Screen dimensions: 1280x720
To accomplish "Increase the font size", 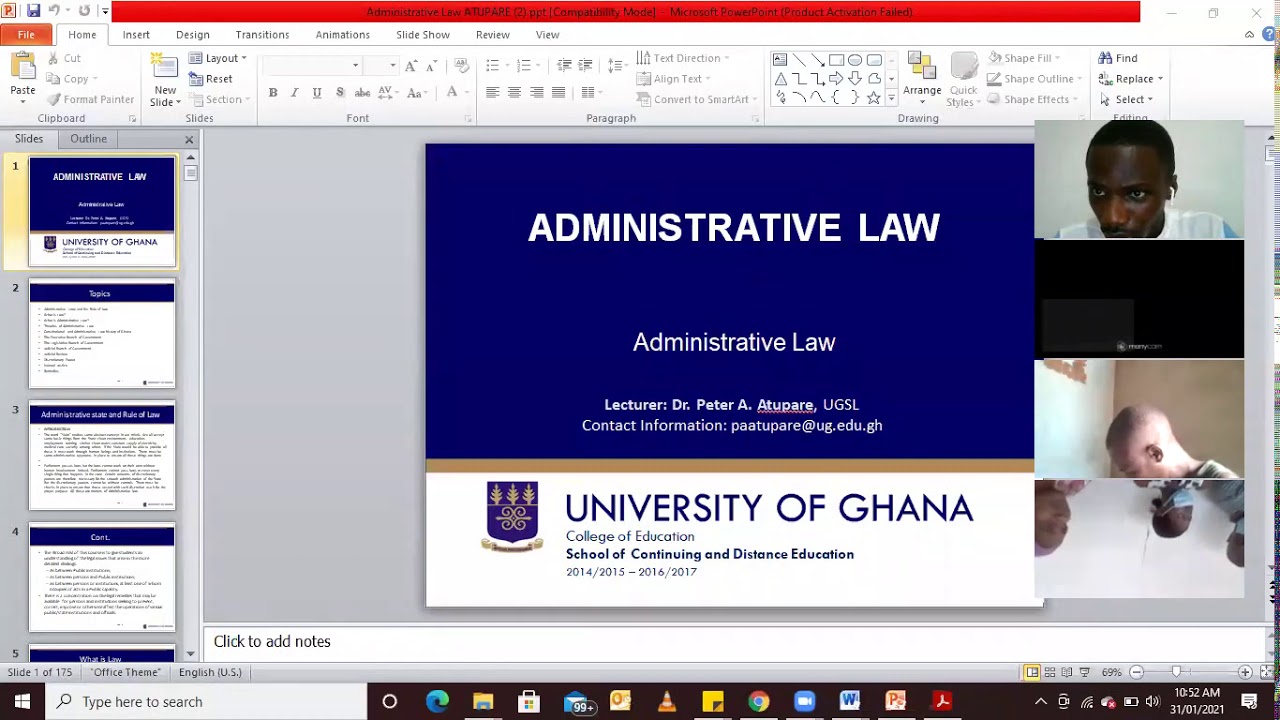I will pos(411,65).
